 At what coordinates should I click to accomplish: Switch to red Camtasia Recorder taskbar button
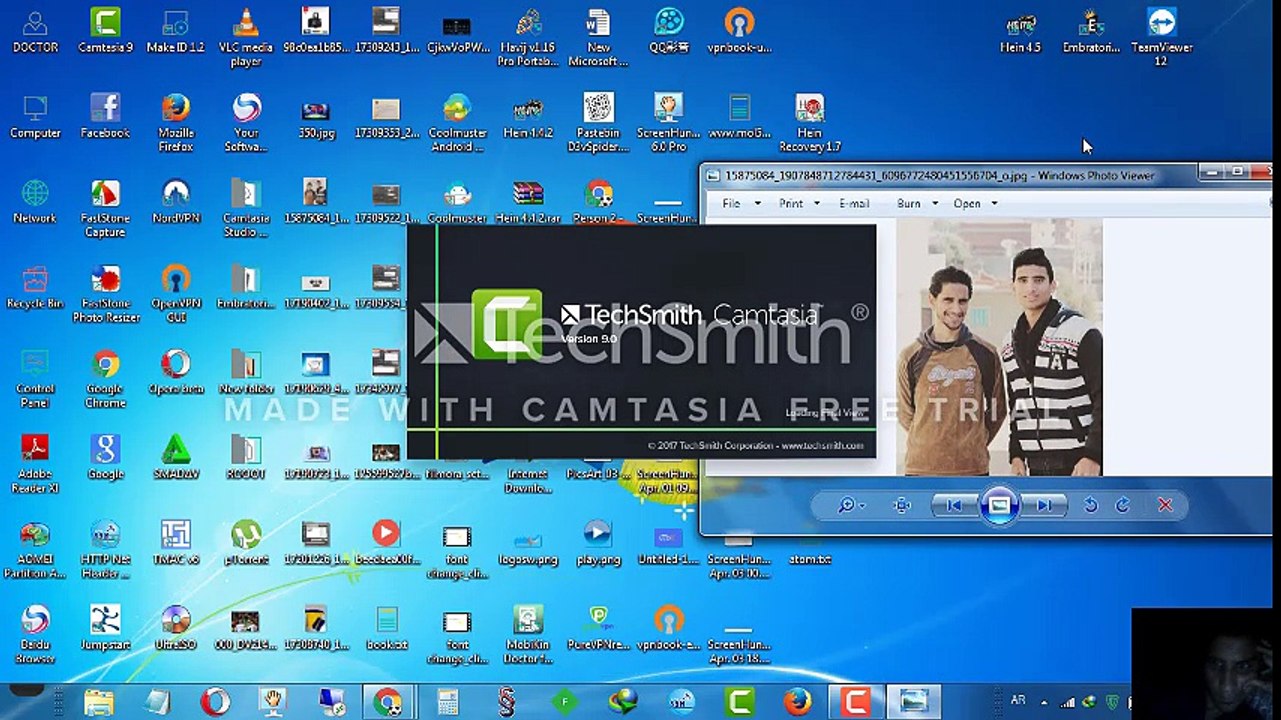[x=855, y=702]
